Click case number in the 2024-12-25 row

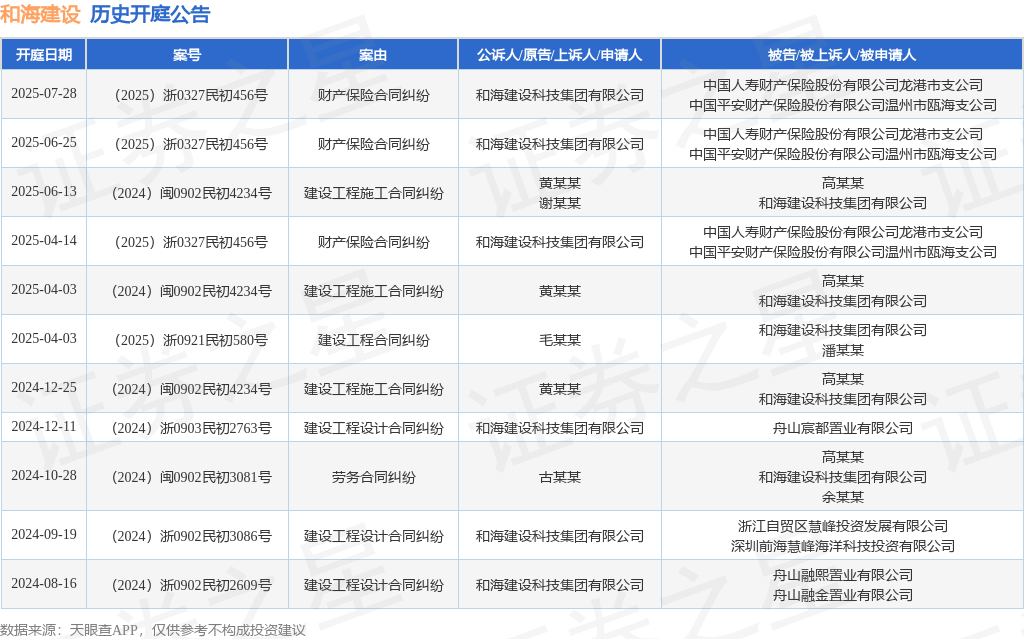[x=189, y=389]
